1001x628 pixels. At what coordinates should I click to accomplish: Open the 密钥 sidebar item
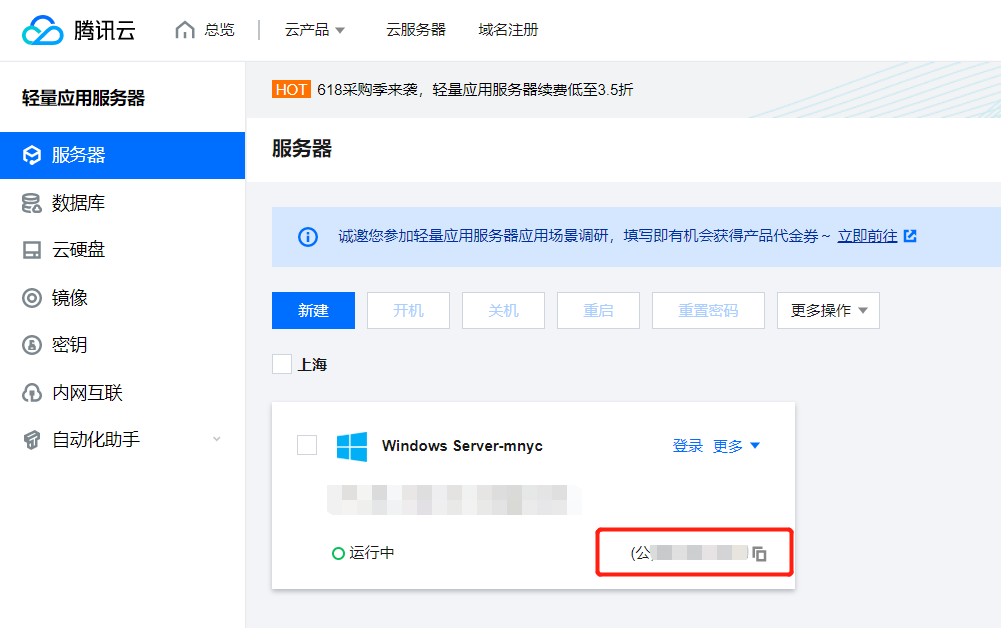coord(123,345)
